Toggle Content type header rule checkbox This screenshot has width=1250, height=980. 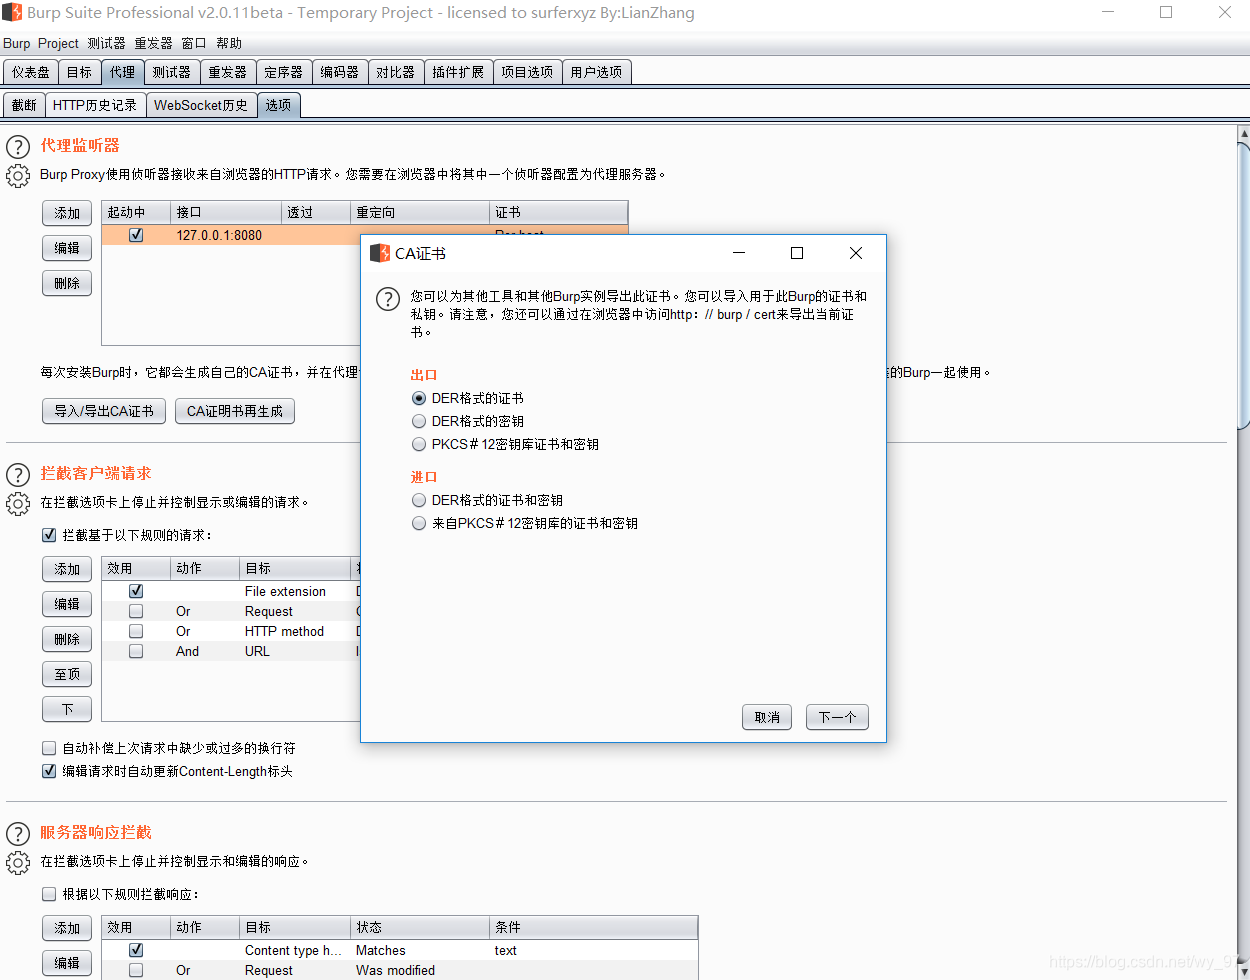(x=136, y=950)
